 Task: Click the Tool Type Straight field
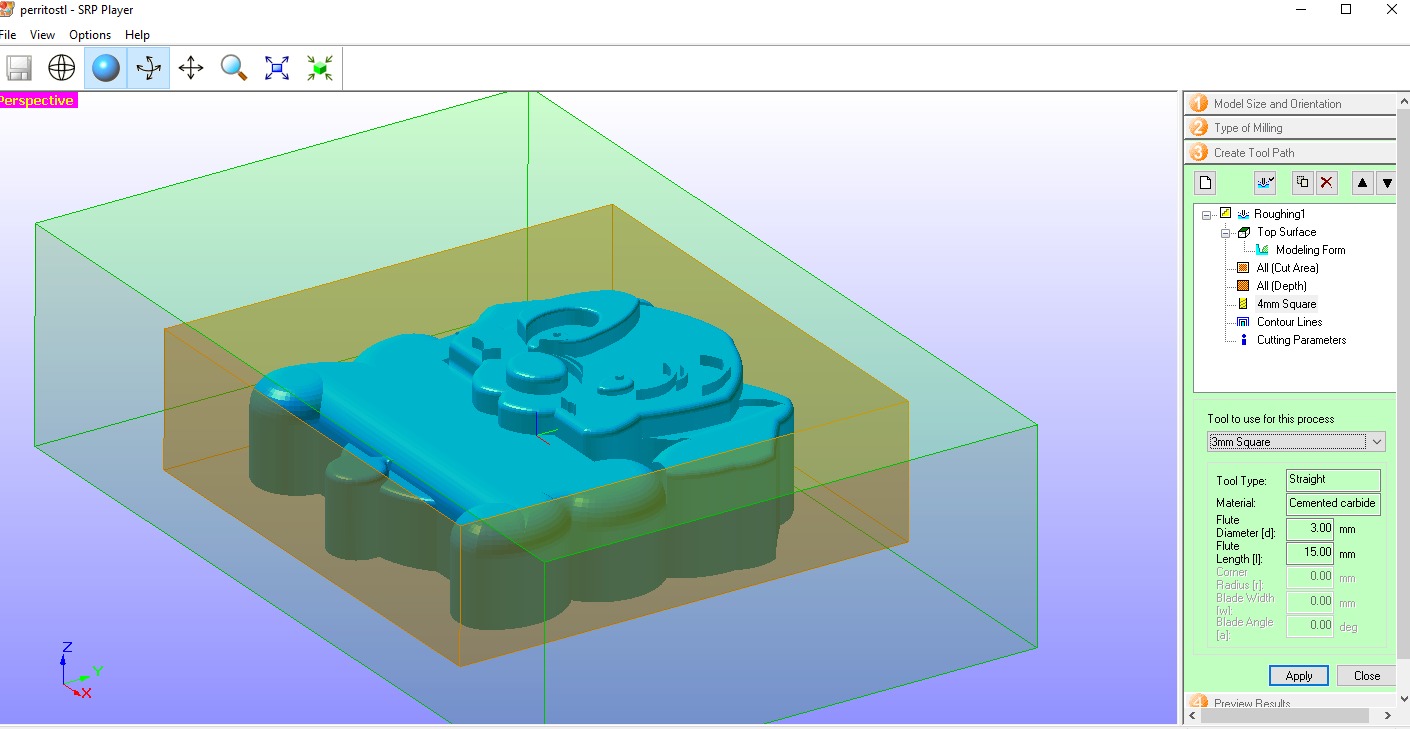[1333, 480]
